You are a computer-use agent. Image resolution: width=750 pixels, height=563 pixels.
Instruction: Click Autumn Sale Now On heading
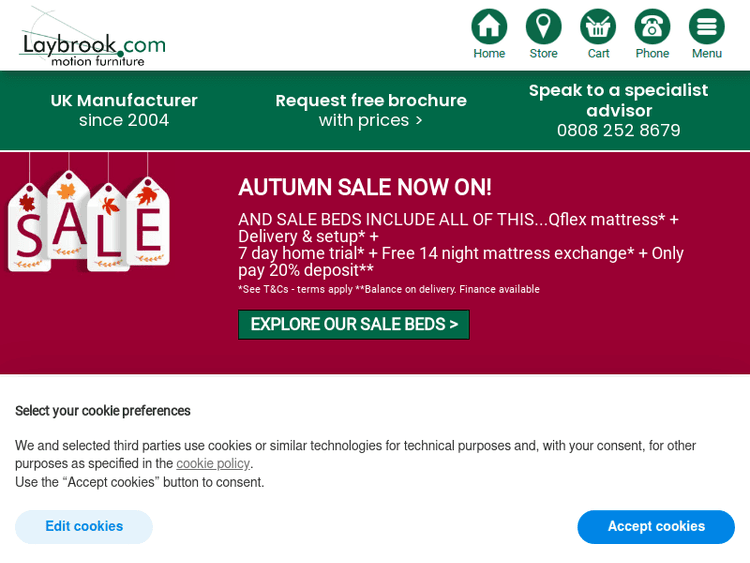click(365, 187)
